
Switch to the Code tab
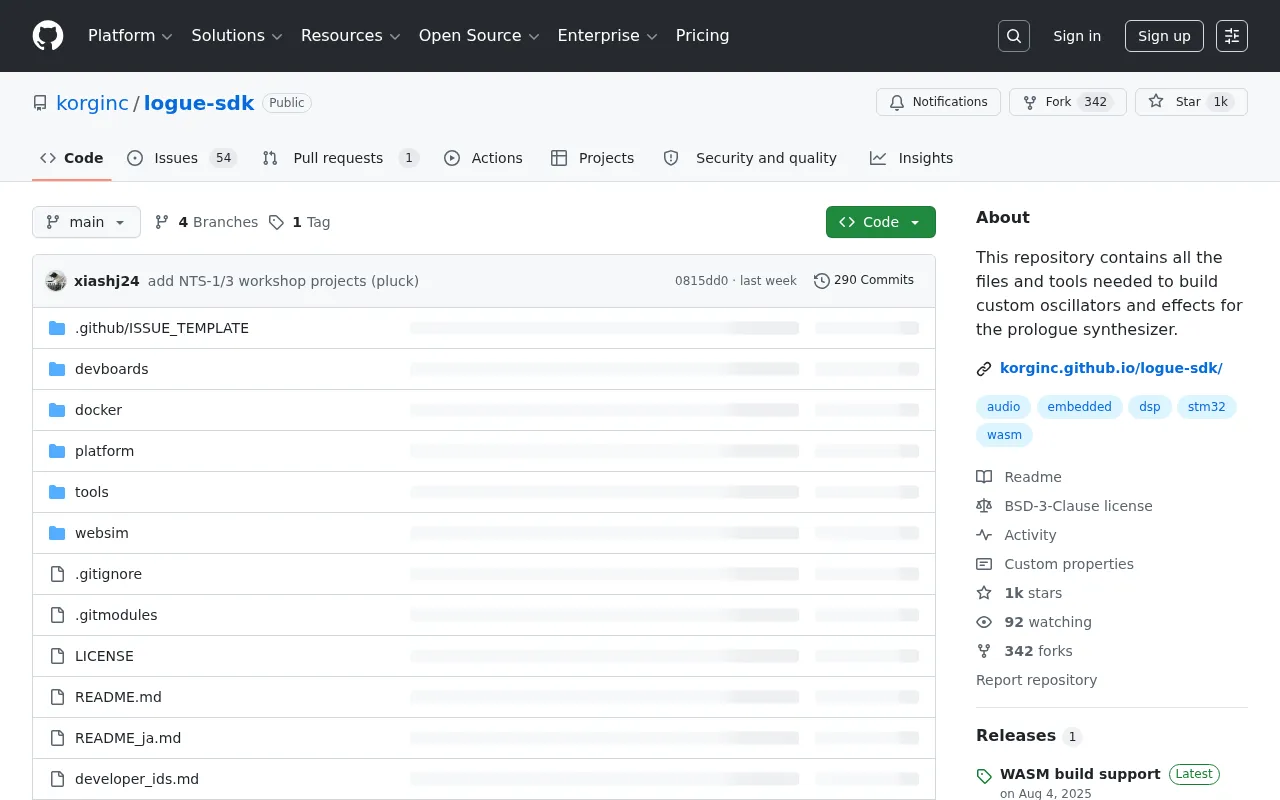tap(72, 158)
